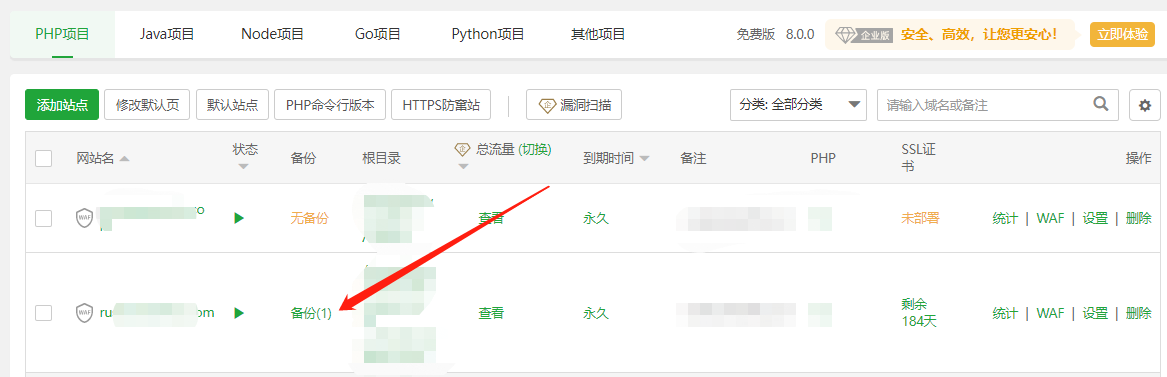Click the PHP column header

(x=824, y=158)
